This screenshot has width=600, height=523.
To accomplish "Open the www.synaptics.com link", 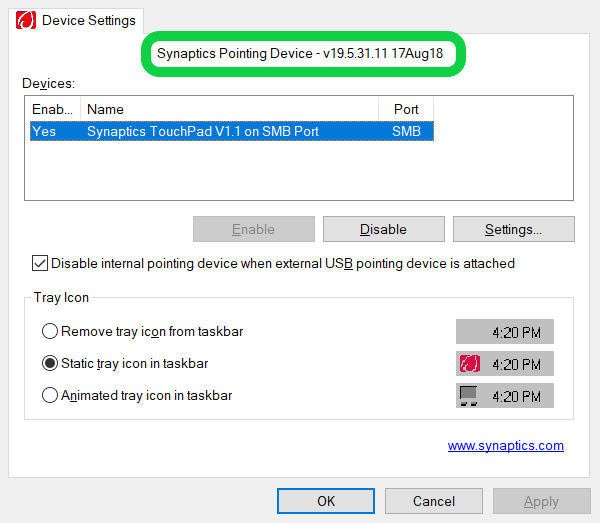I will (x=505, y=446).
